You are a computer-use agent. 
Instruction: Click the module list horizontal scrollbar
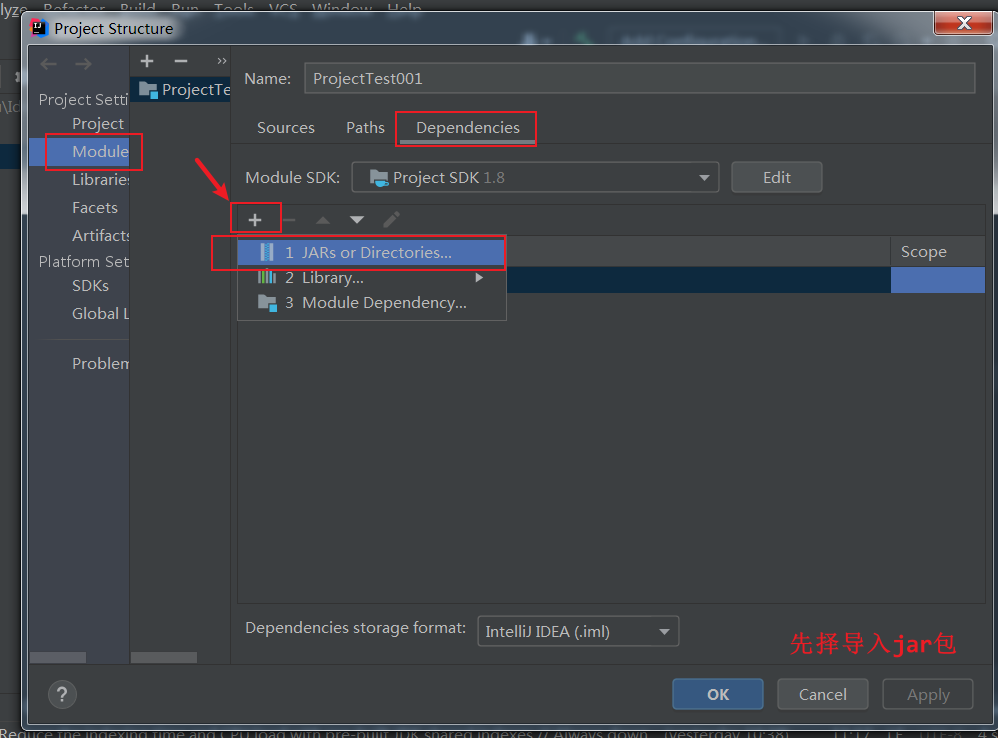(x=164, y=657)
